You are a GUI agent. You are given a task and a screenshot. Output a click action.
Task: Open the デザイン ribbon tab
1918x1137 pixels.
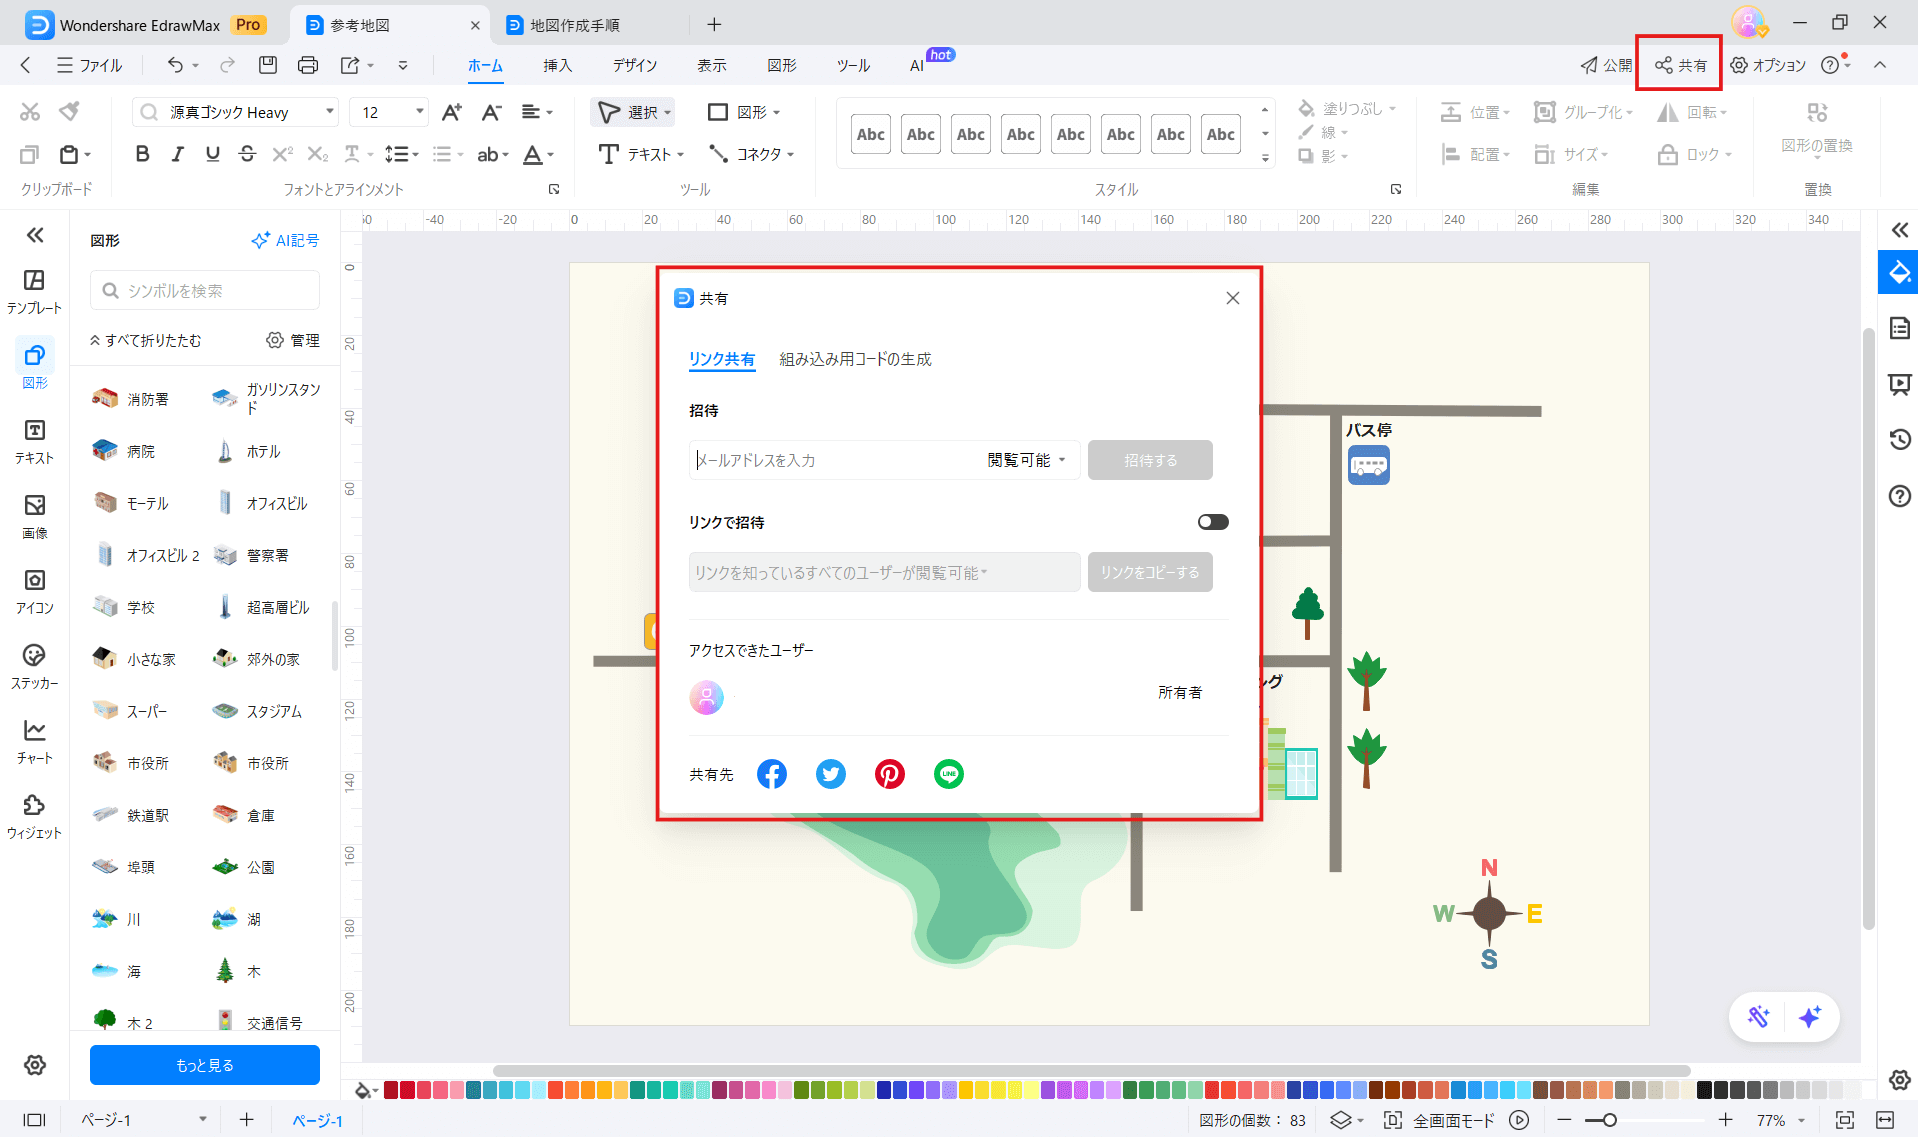tap(635, 65)
